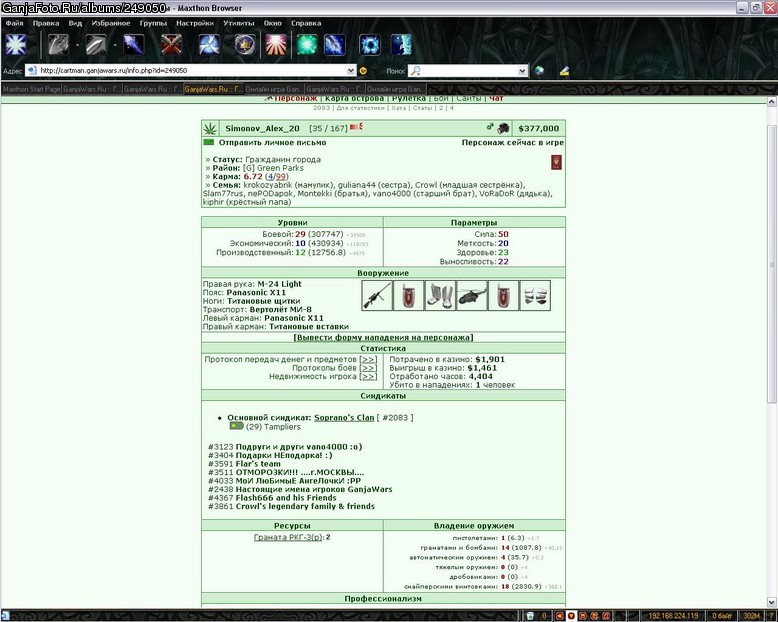Click the Титановые щитки leg armor icon
This screenshot has height=622, width=778.
(x=440, y=296)
